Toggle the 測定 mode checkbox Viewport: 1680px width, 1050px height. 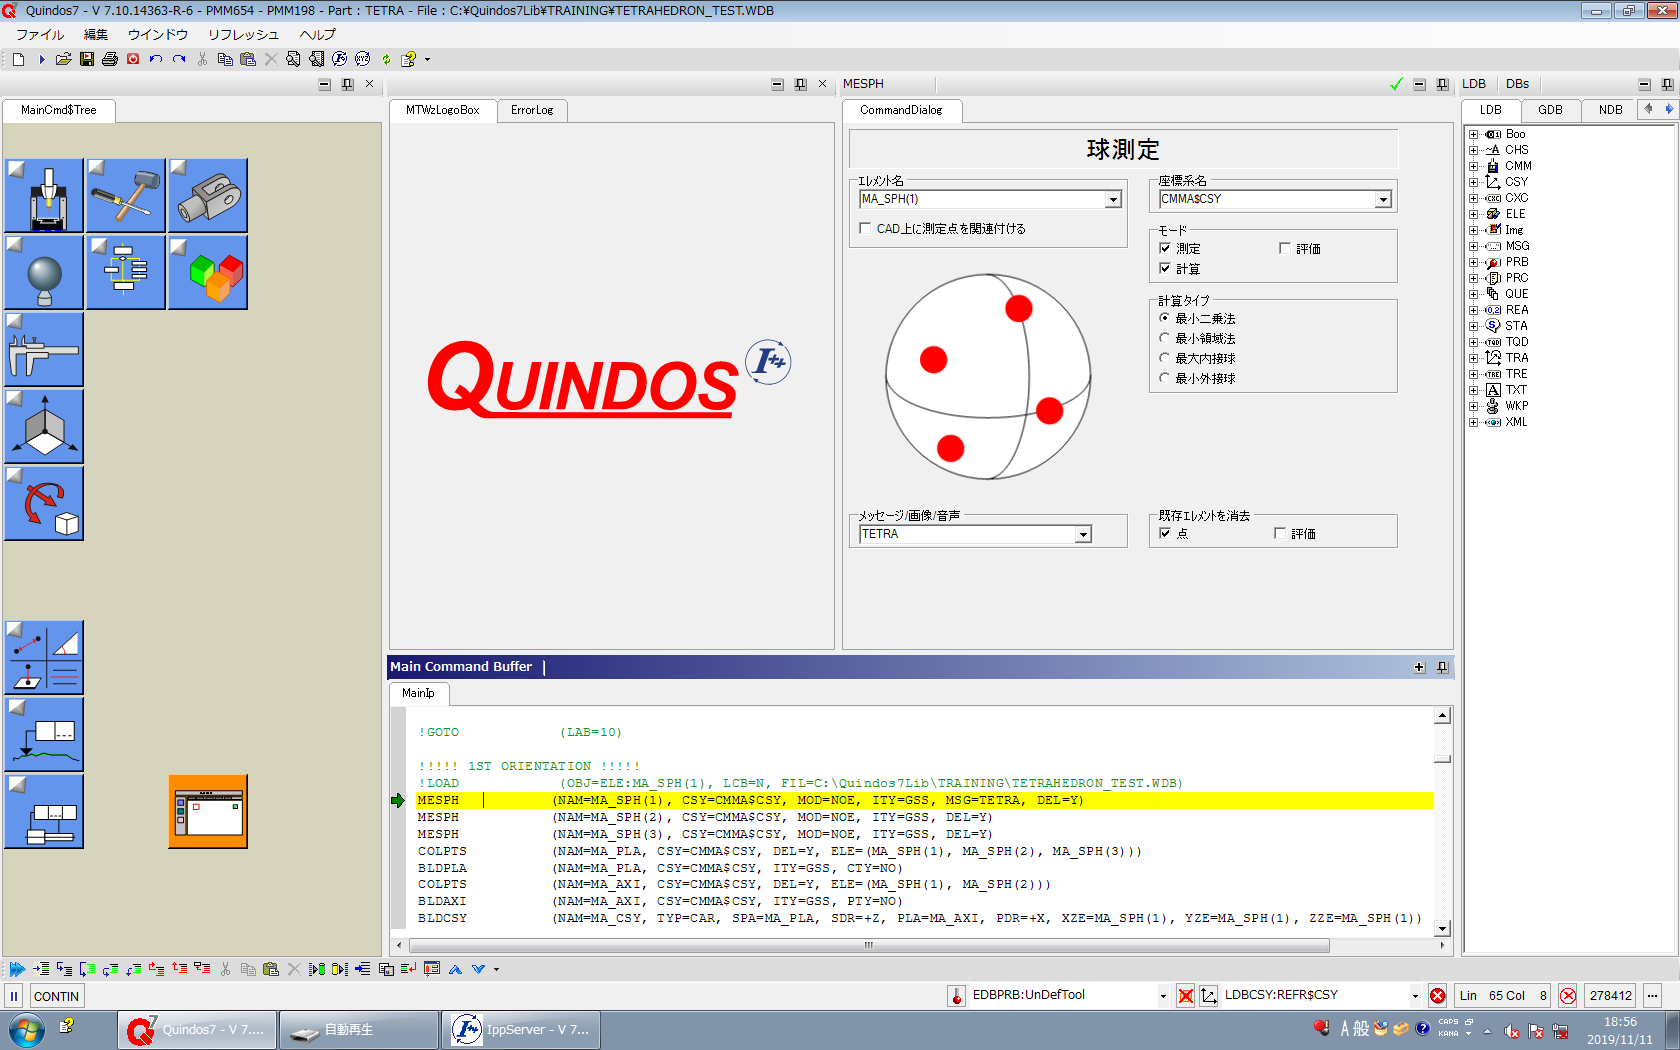[1165, 248]
